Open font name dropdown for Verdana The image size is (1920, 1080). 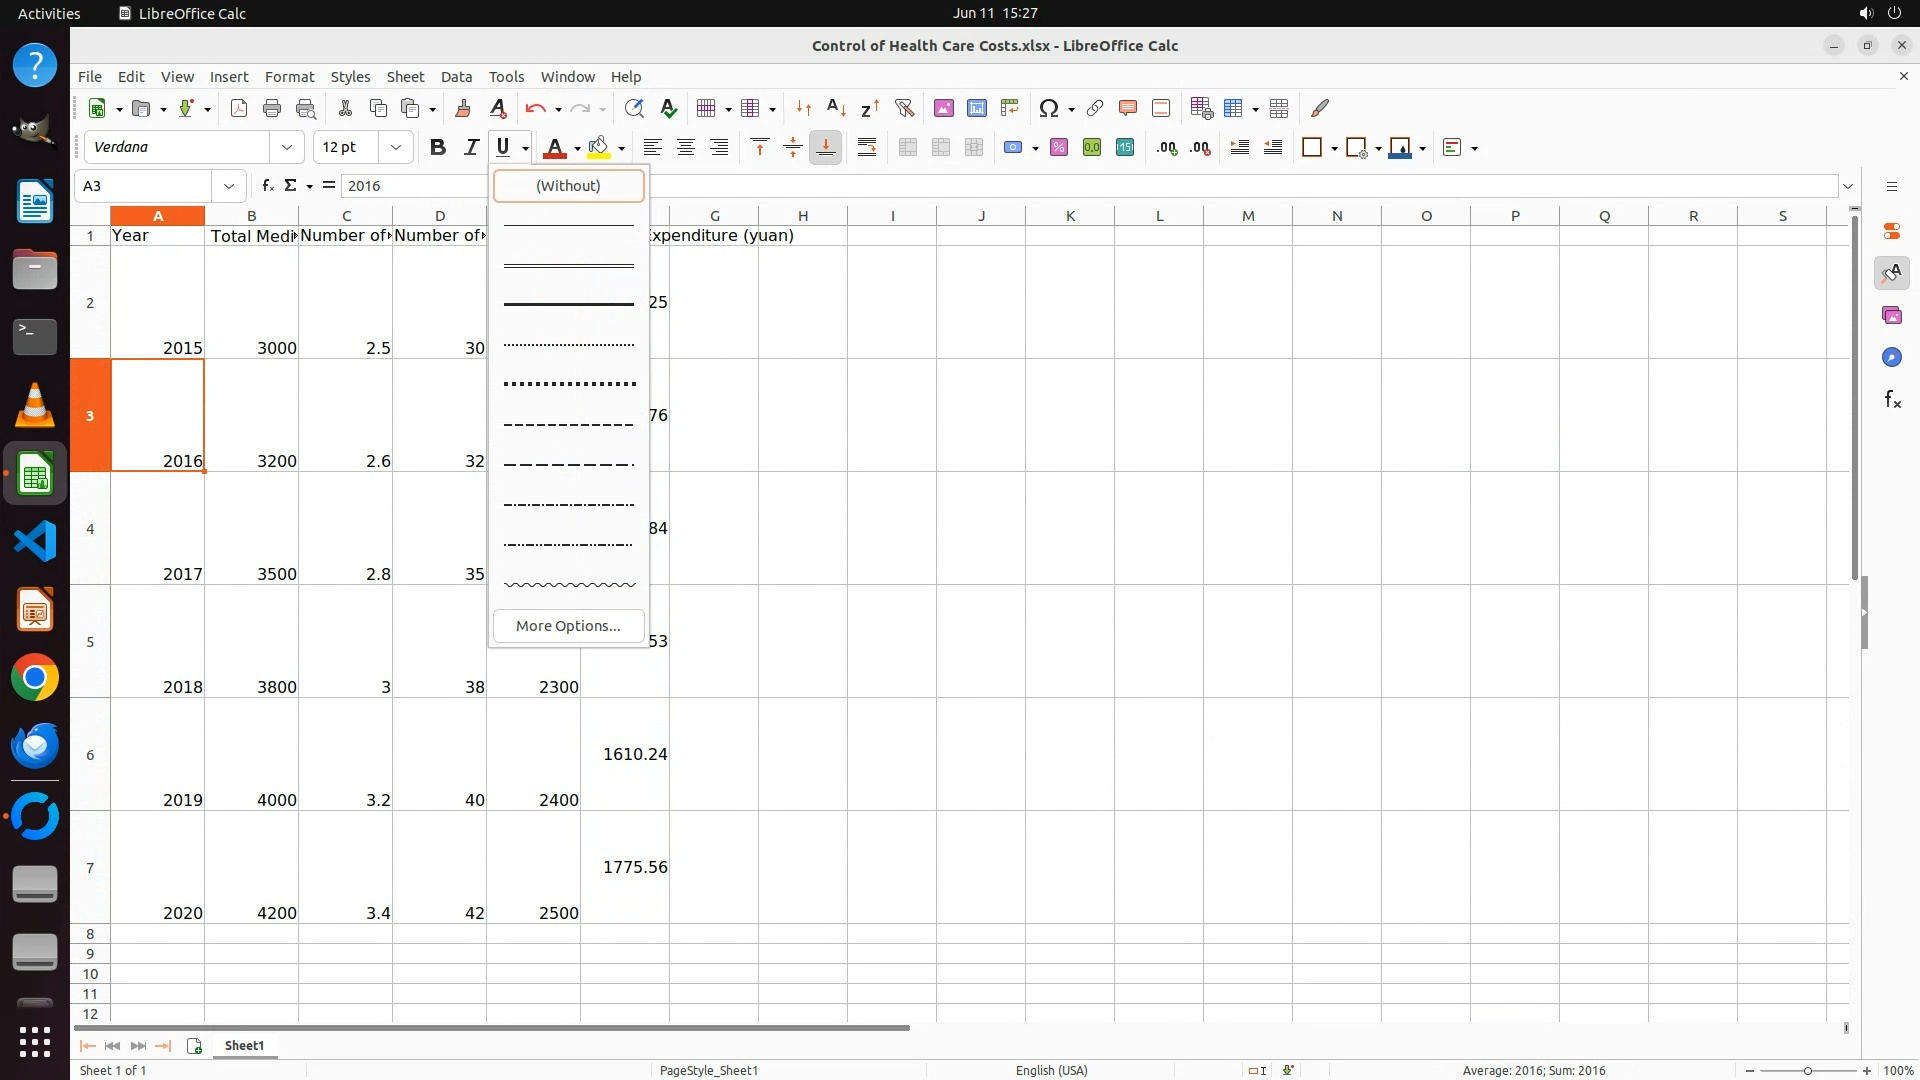(287, 148)
